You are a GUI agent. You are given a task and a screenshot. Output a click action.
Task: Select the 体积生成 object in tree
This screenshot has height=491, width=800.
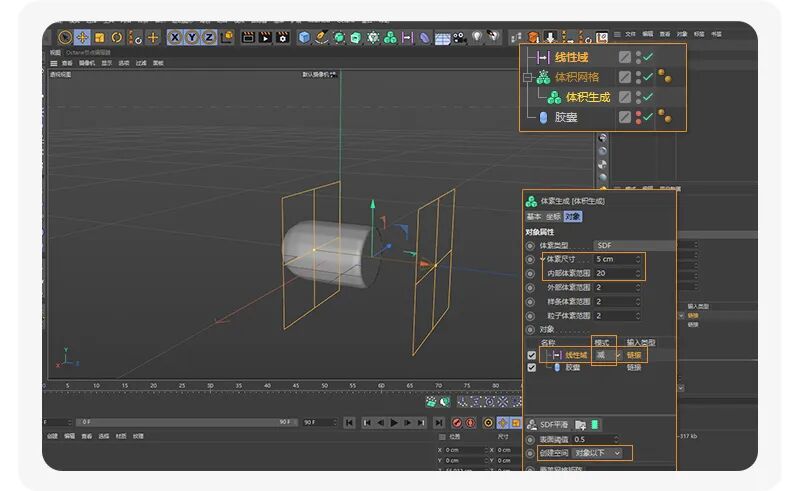click(587, 97)
